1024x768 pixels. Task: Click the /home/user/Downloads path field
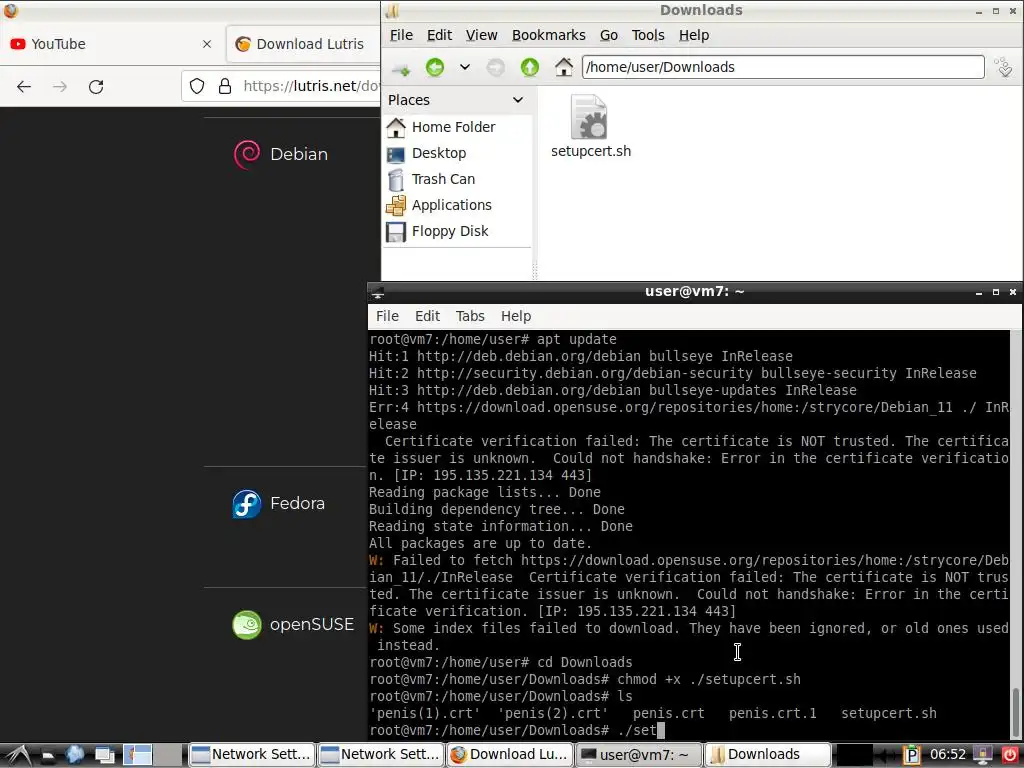(783, 67)
